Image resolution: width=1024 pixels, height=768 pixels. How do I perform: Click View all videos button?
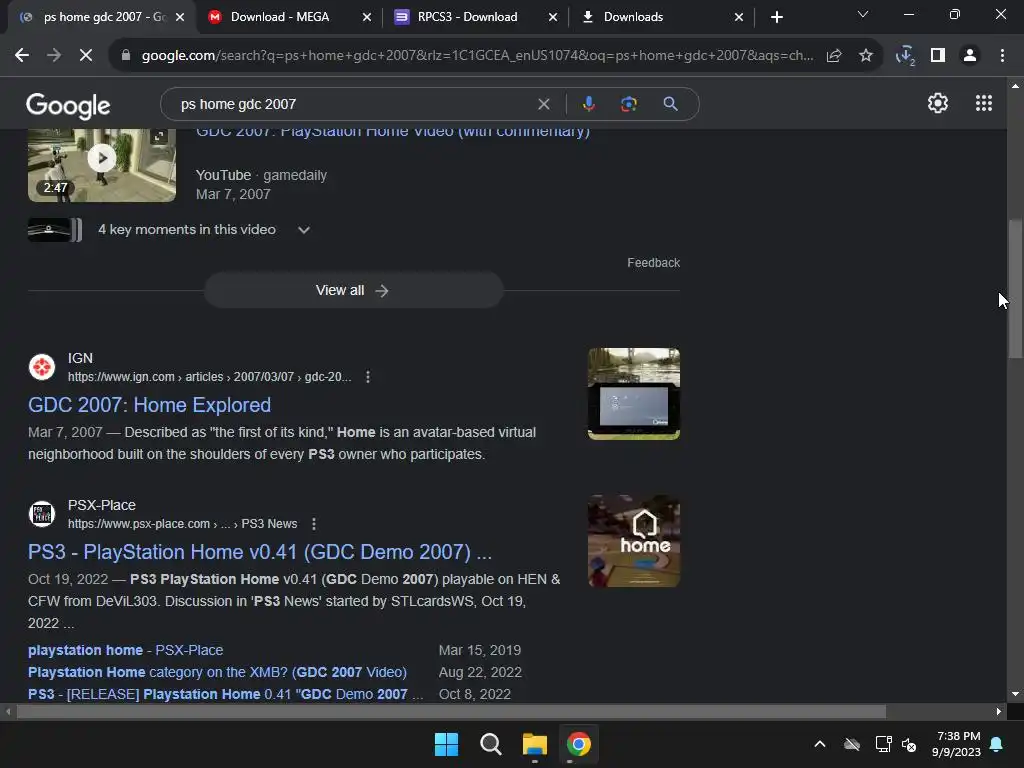[353, 290]
